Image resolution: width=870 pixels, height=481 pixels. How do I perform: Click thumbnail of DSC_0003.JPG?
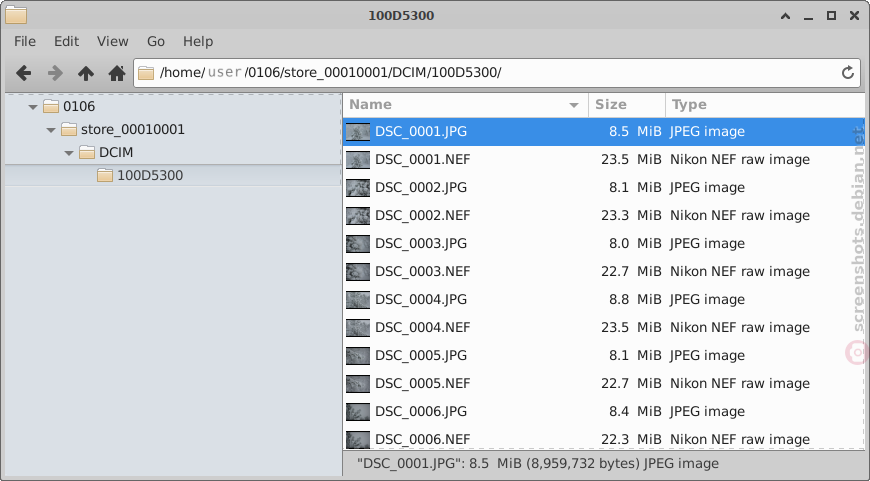(x=358, y=244)
